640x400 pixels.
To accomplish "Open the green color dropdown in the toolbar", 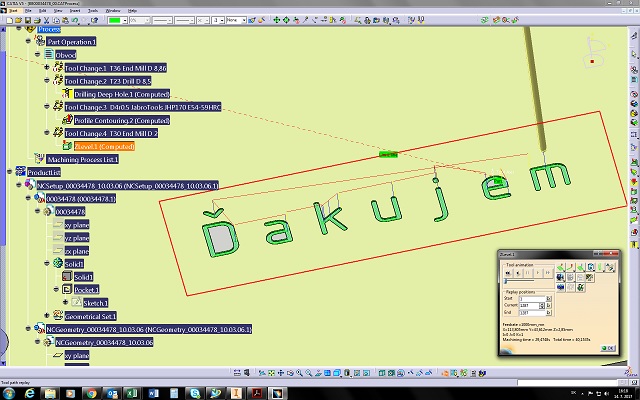I will [126, 20].
